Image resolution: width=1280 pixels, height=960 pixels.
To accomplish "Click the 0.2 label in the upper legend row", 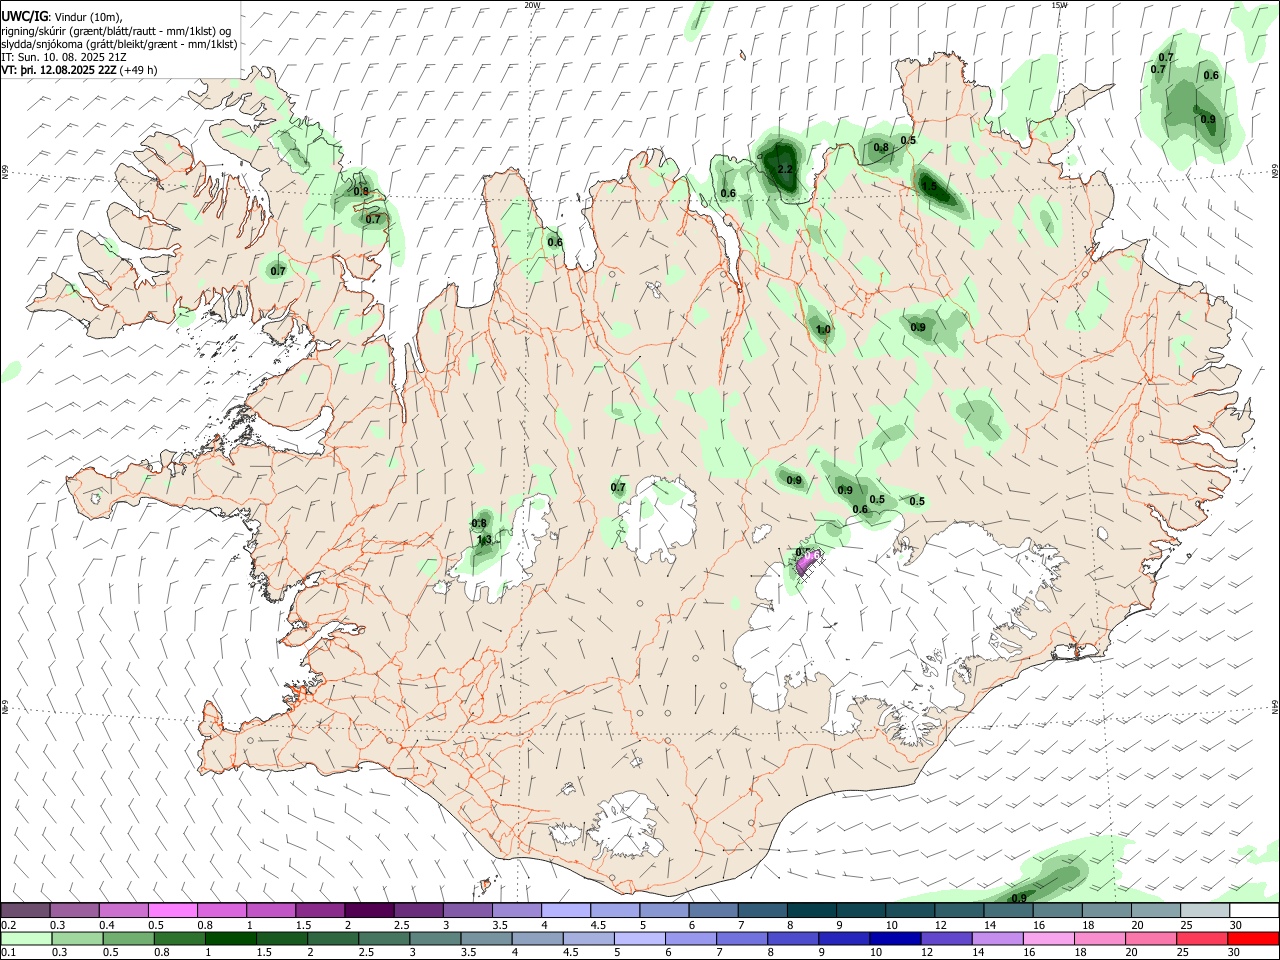I will [x=9, y=925].
